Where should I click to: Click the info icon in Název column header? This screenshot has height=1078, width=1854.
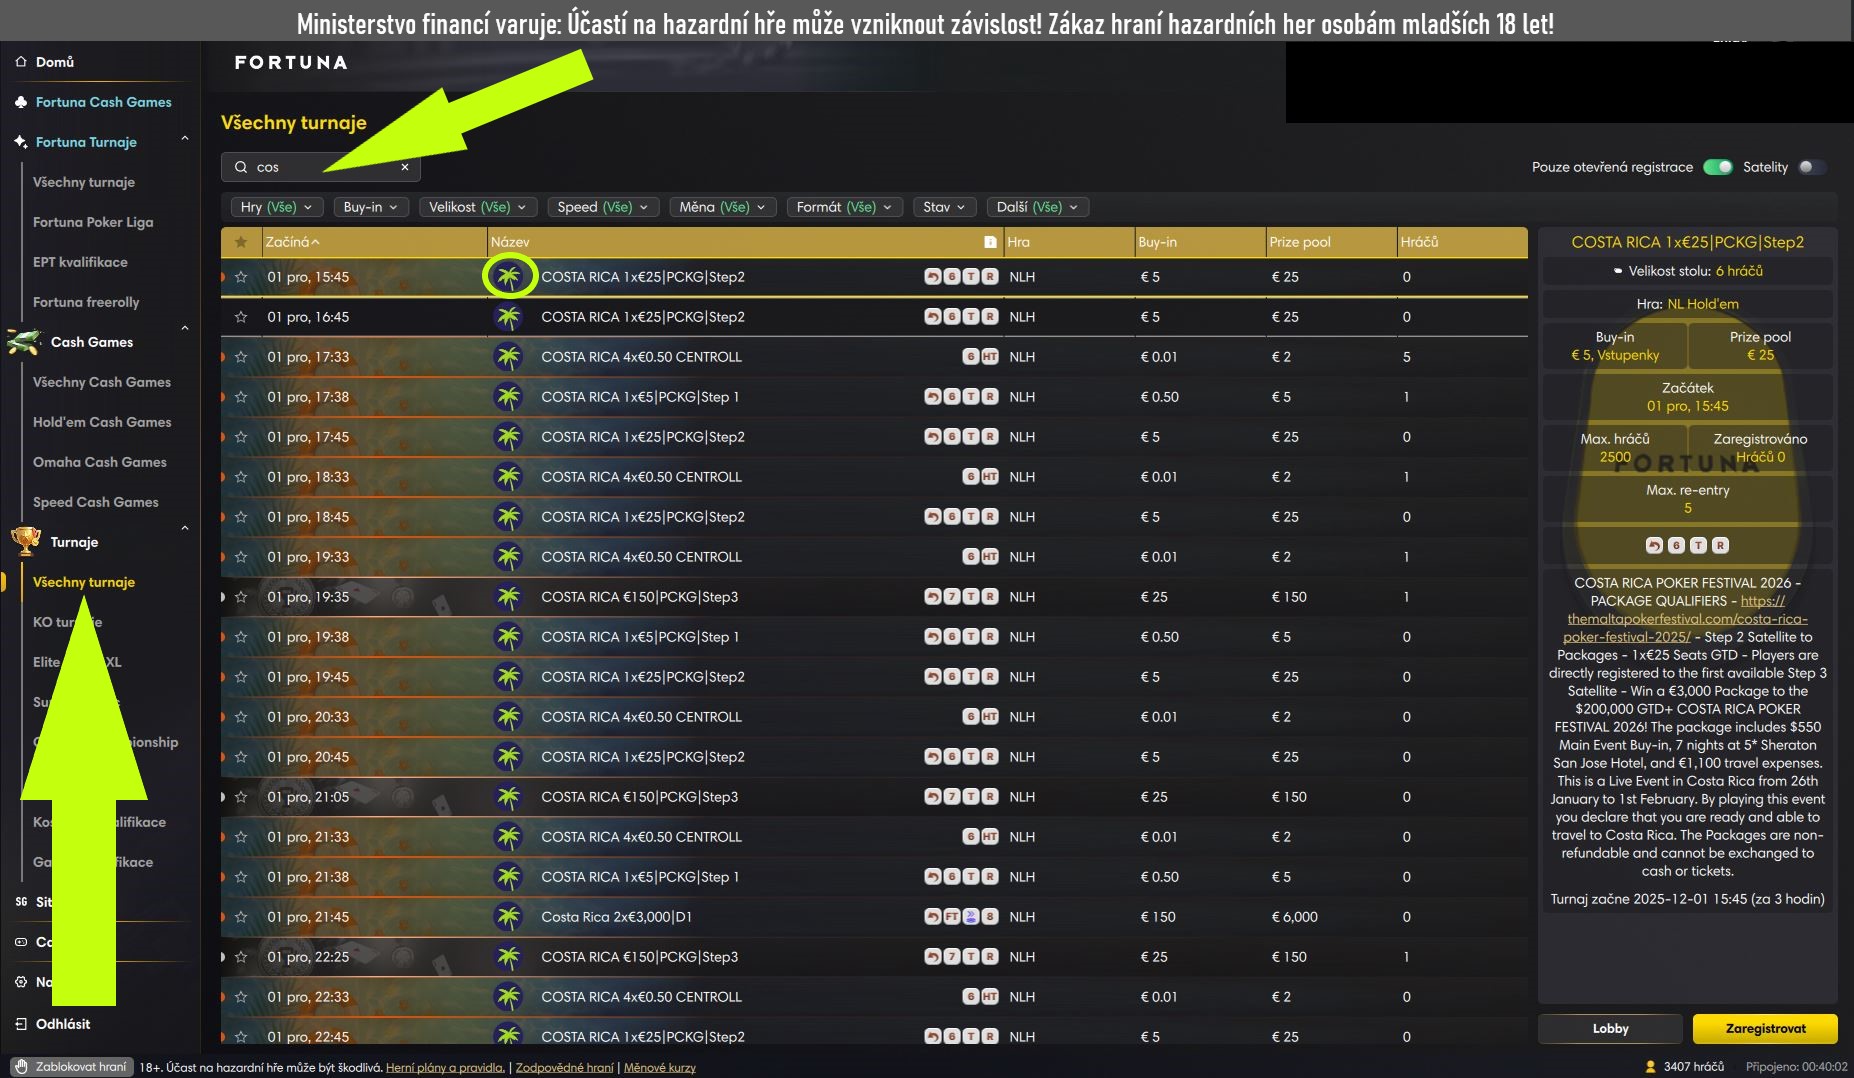click(990, 242)
